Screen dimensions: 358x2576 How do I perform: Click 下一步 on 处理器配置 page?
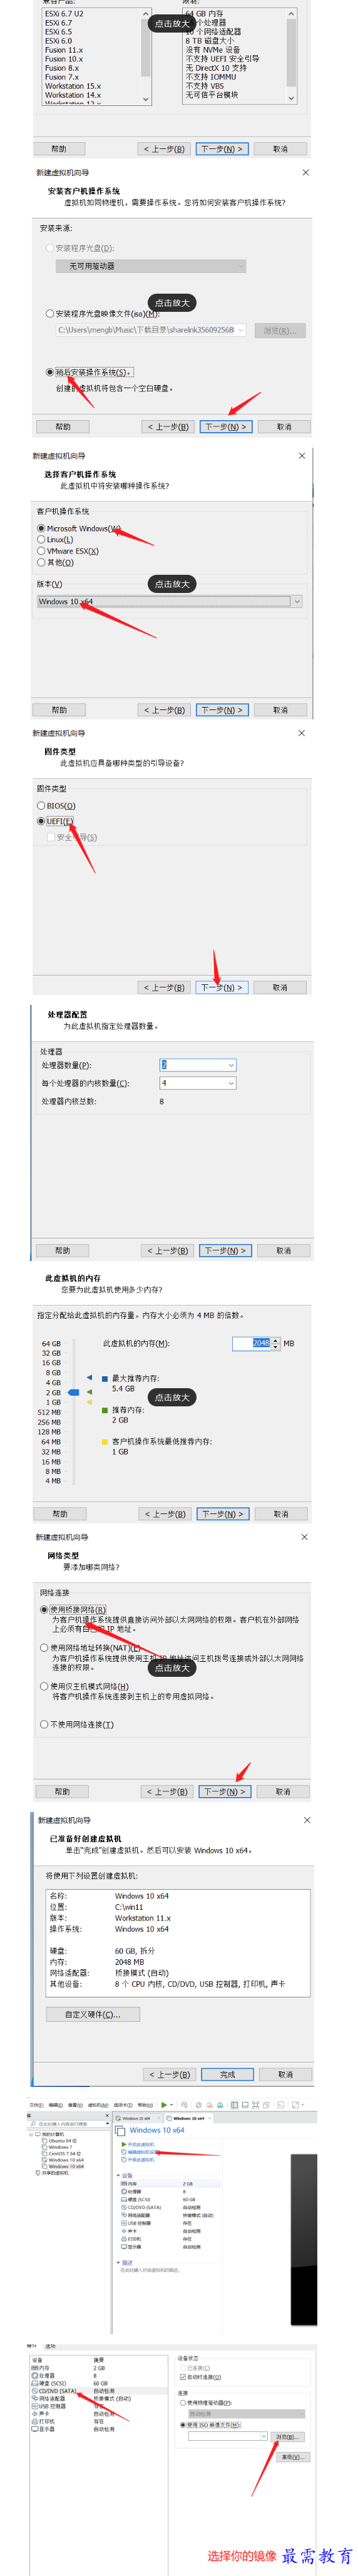[225, 1250]
